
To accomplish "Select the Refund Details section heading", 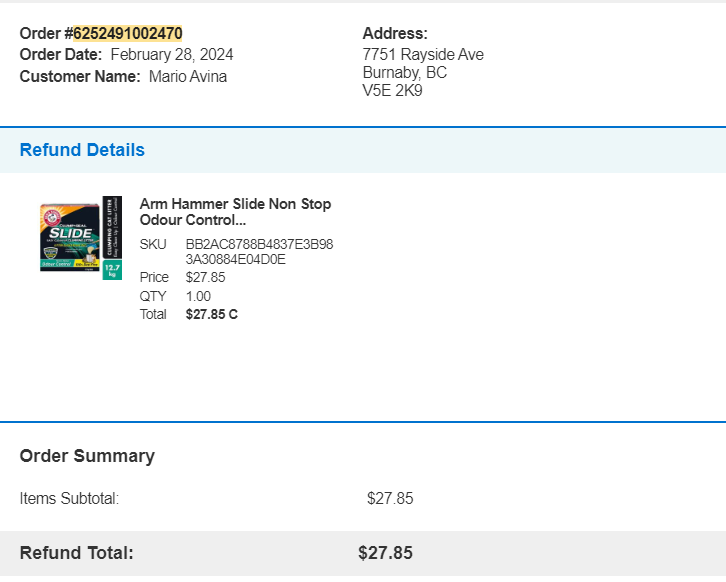I will coord(82,150).
